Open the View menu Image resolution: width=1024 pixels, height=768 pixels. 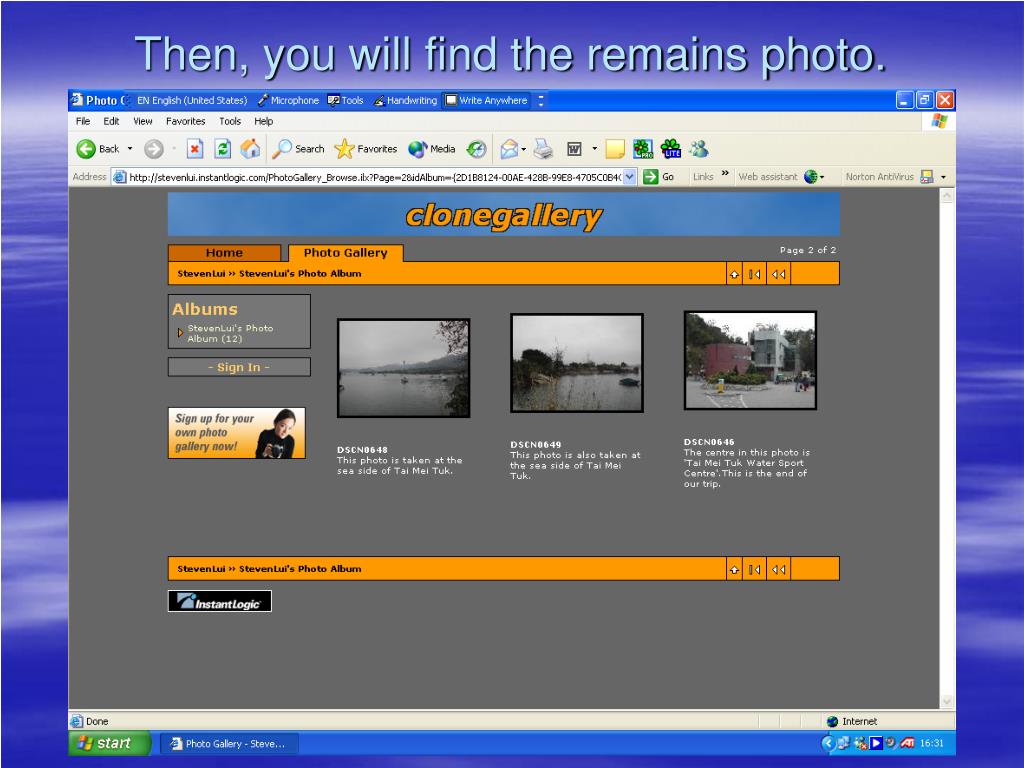(x=142, y=121)
